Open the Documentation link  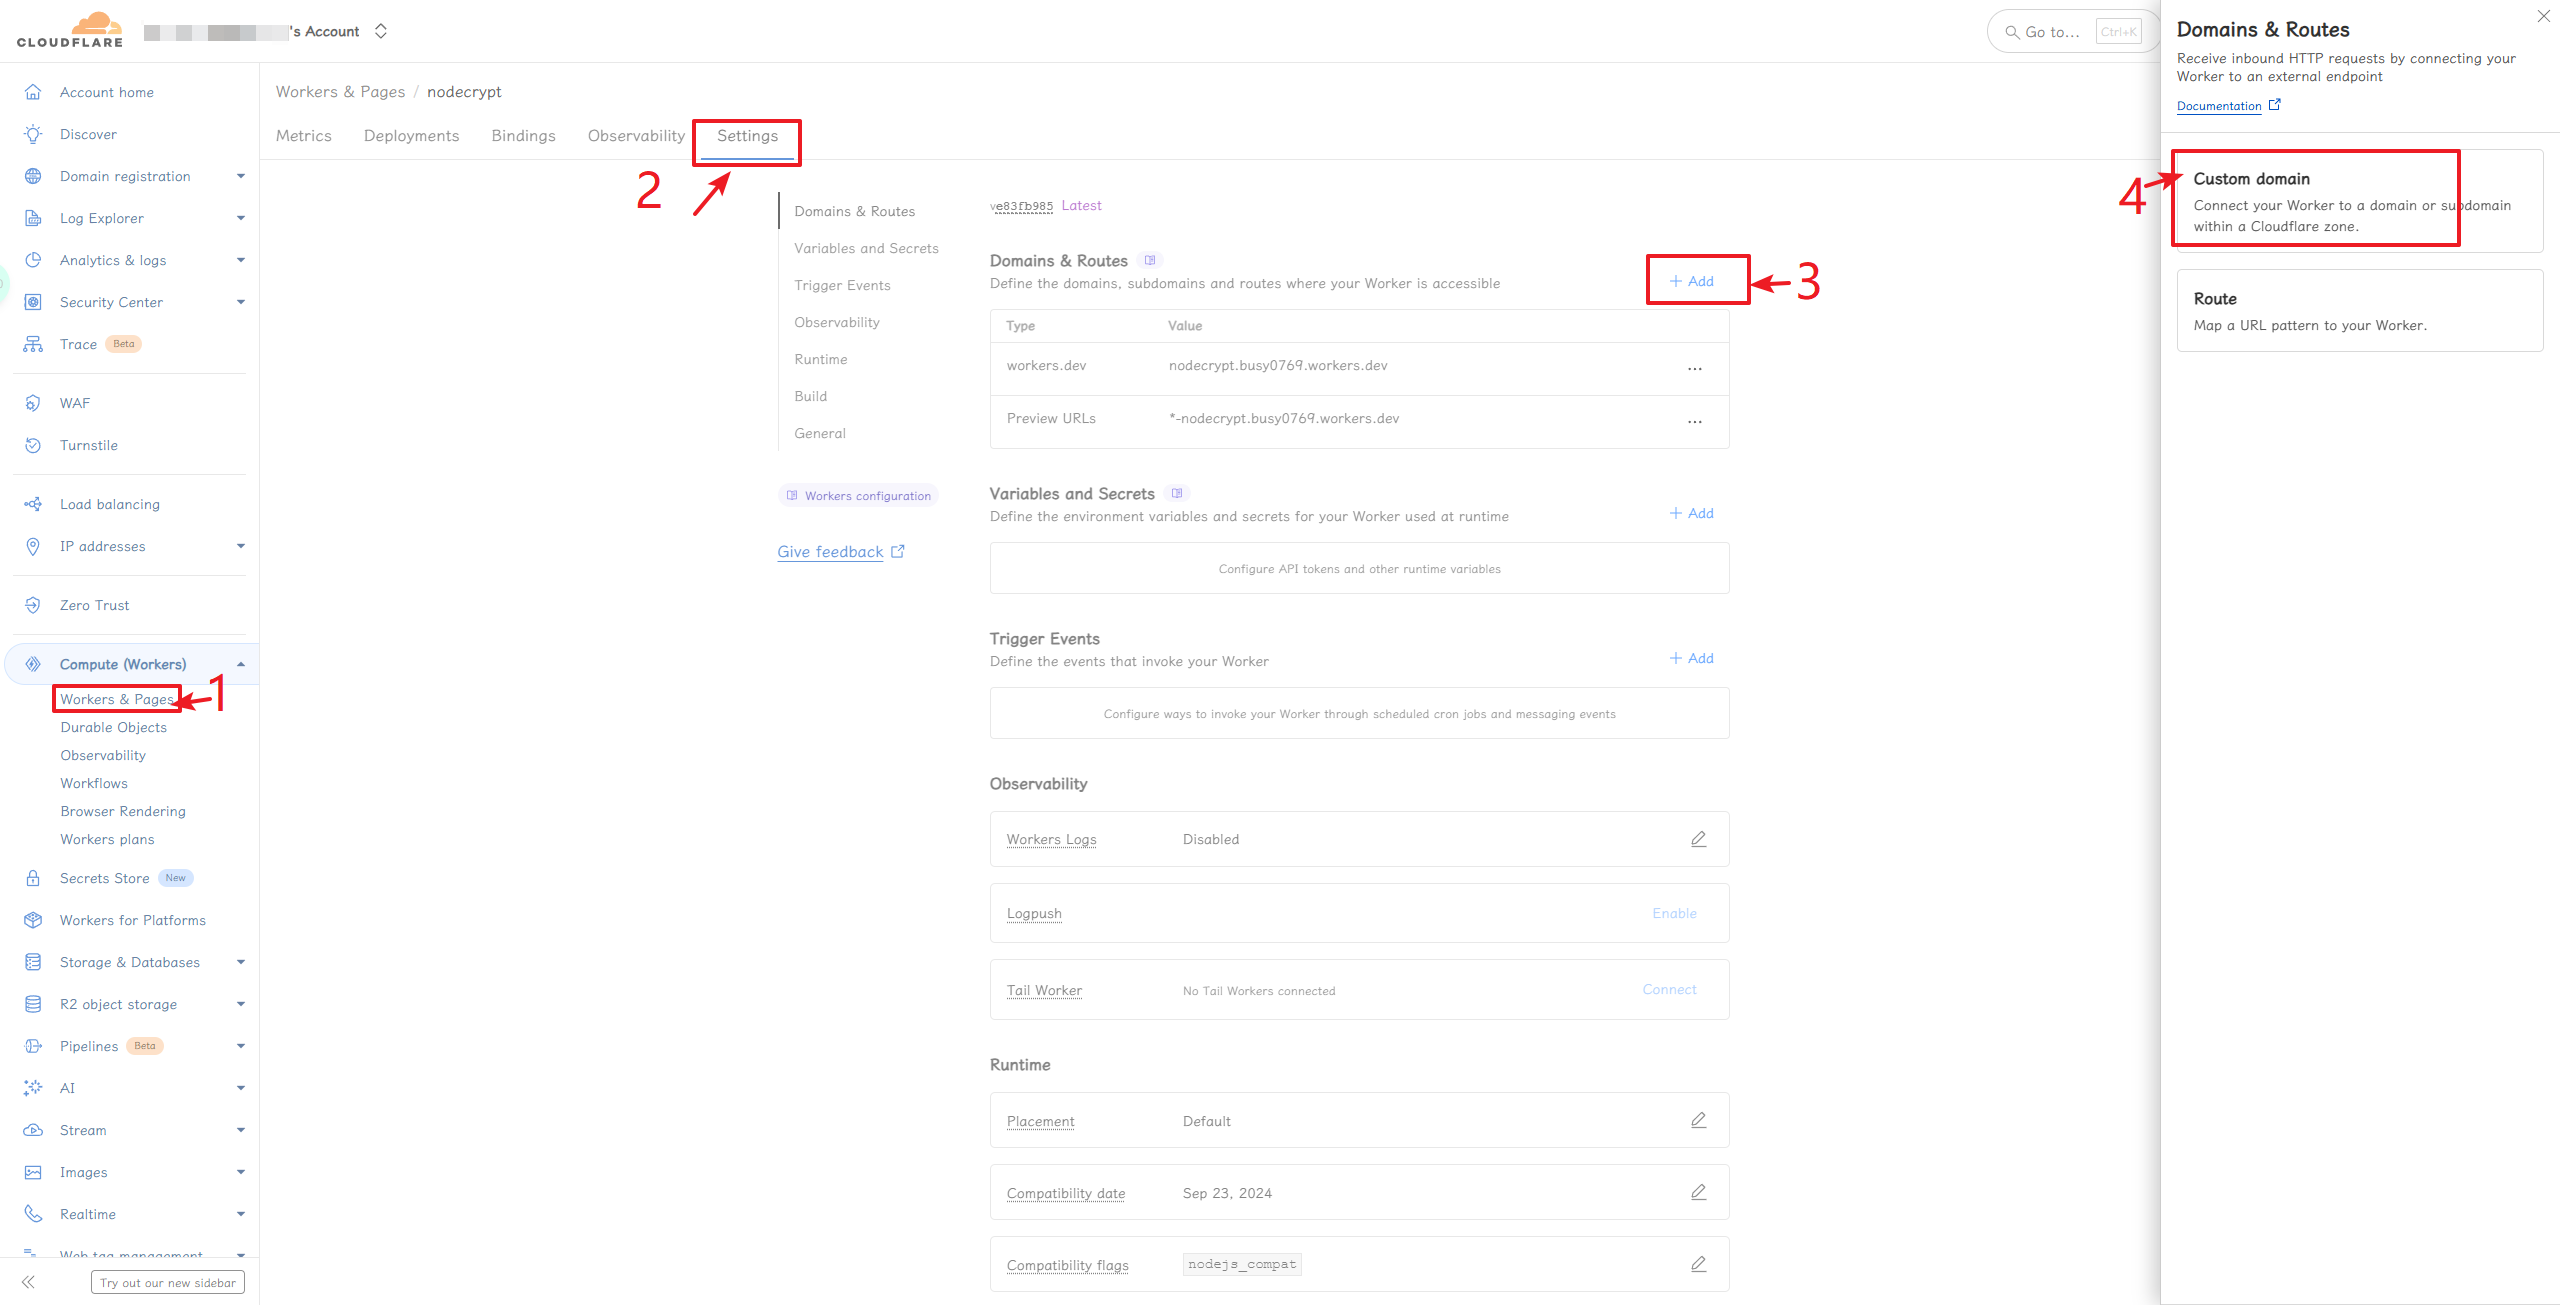click(2218, 106)
